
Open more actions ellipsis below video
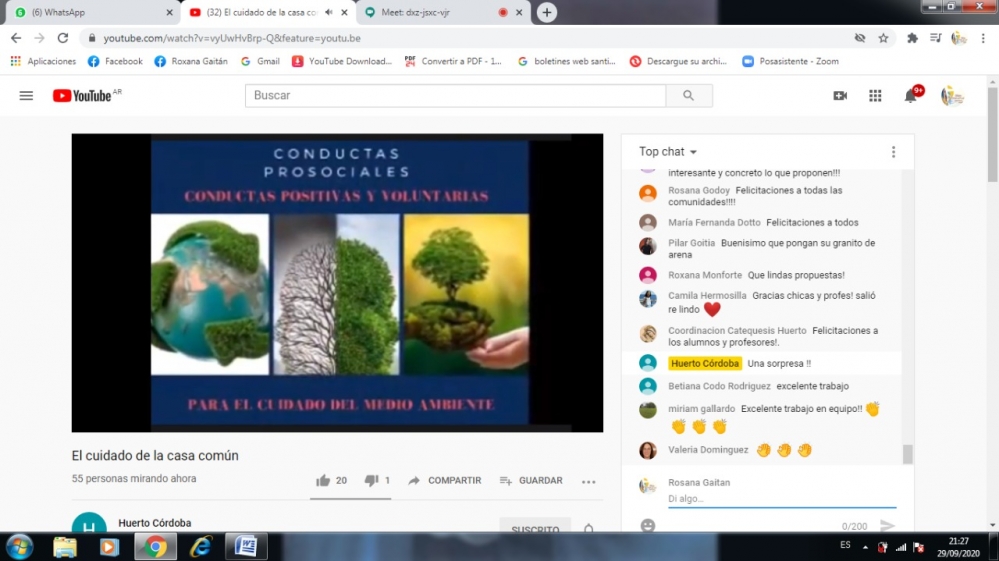[x=588, y=481]
